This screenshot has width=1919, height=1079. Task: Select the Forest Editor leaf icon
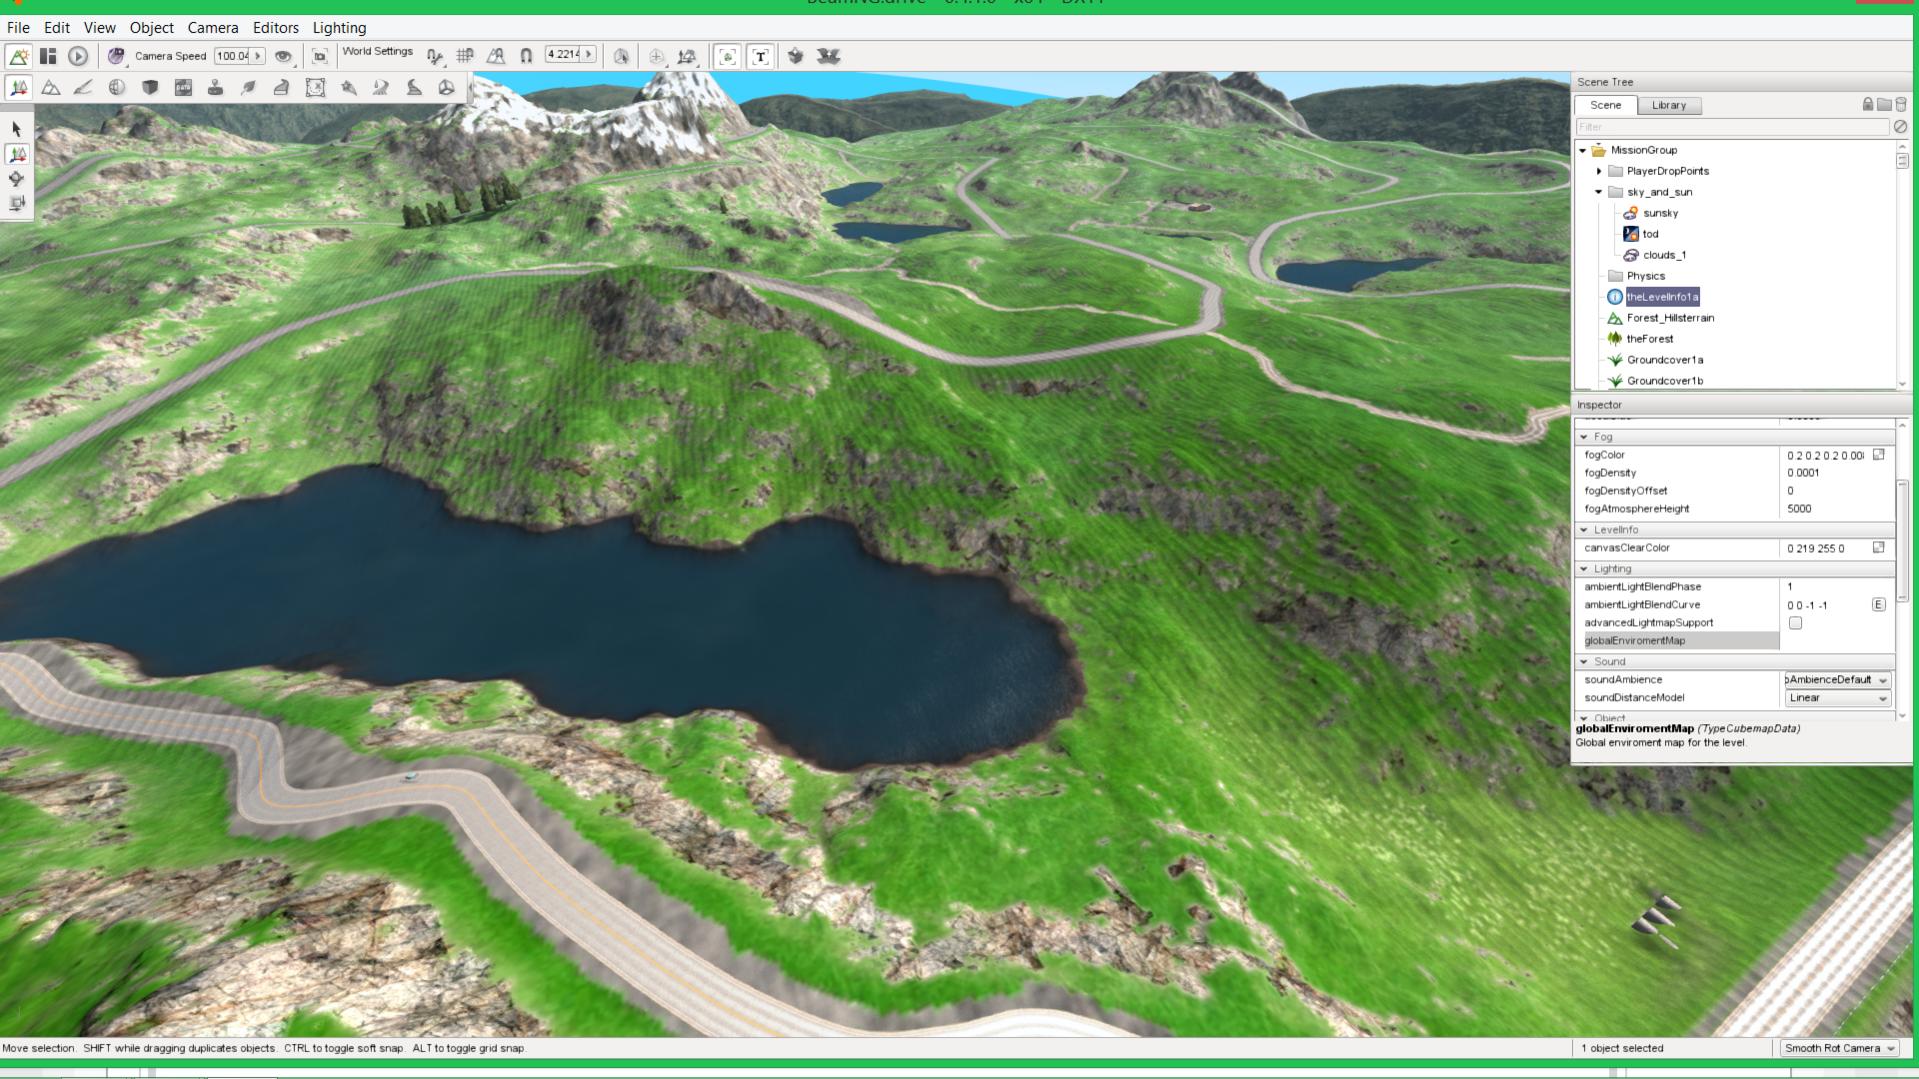coord(248,88)
